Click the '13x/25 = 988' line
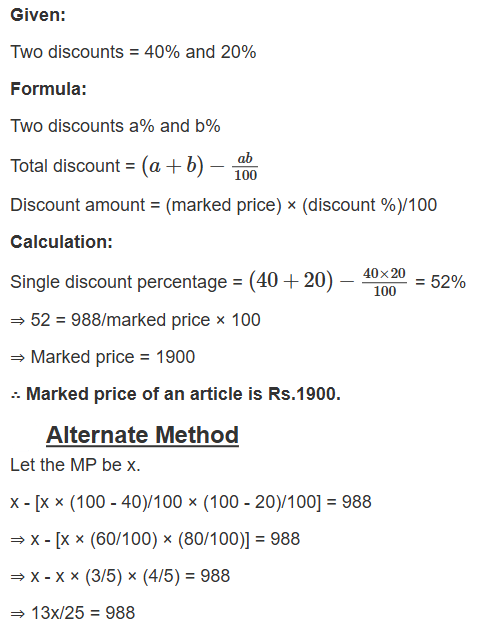The height and width of the screenshot is (632, 478). [73, 613]
